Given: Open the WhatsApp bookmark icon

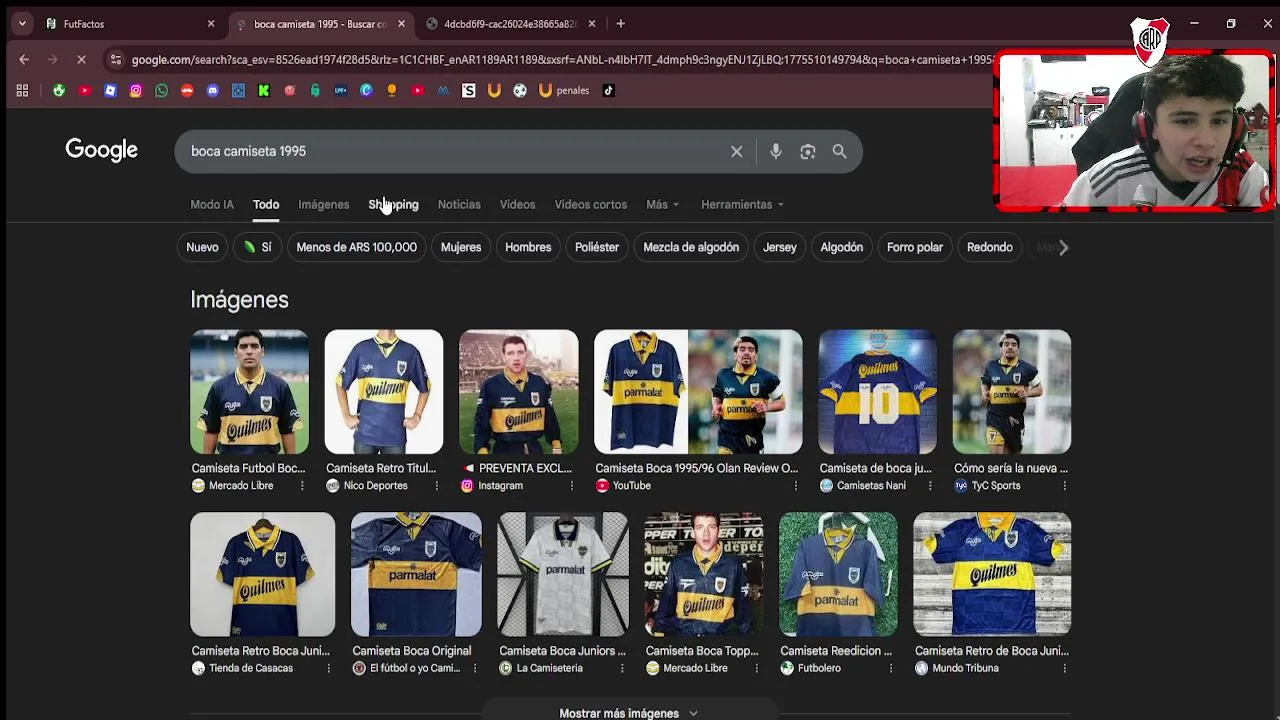Looking at the screenshot, I should click(162, 90).
